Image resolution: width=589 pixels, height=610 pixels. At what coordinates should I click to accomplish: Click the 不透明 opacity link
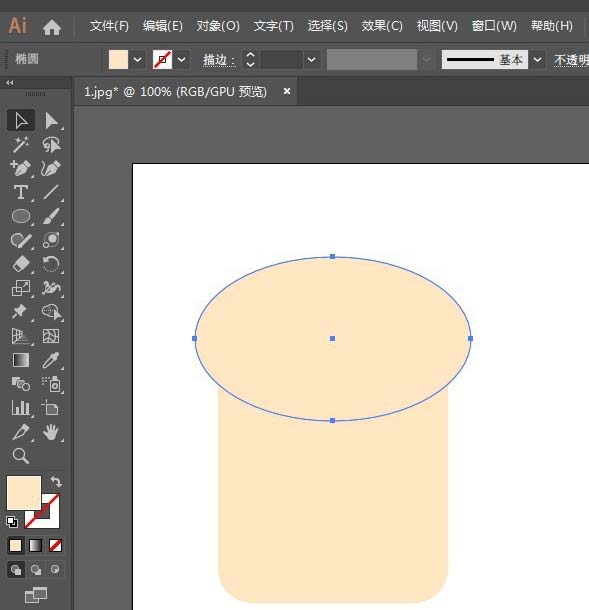tap(571, 60)
